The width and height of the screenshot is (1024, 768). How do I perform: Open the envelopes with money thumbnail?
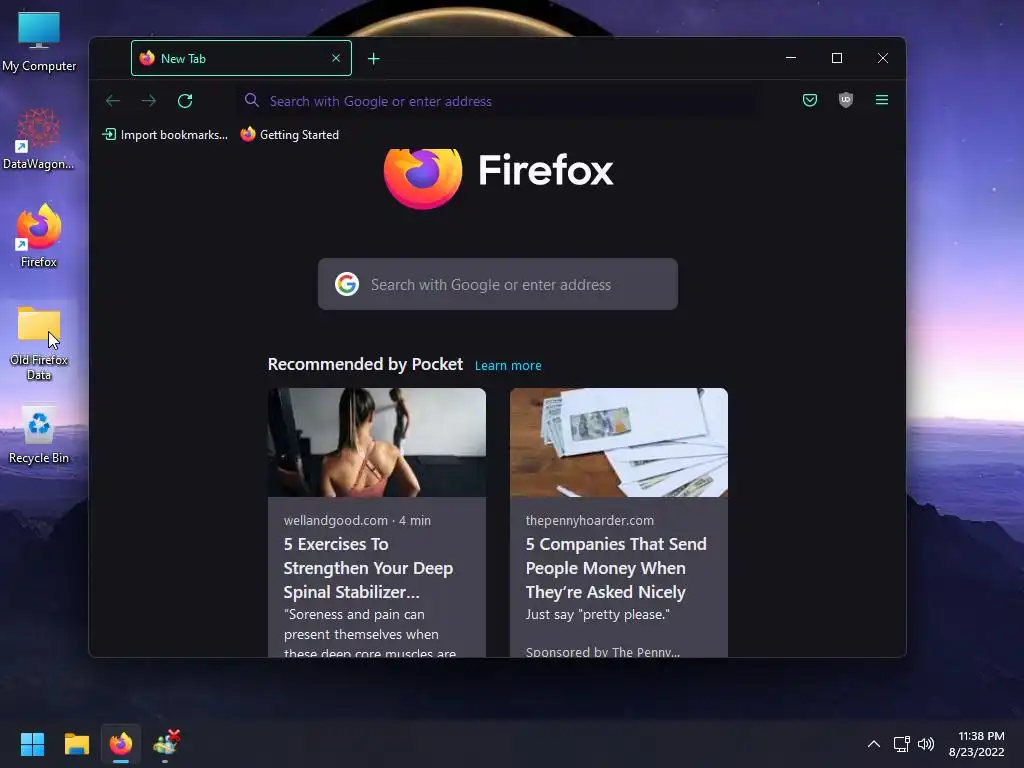[618, 442]
